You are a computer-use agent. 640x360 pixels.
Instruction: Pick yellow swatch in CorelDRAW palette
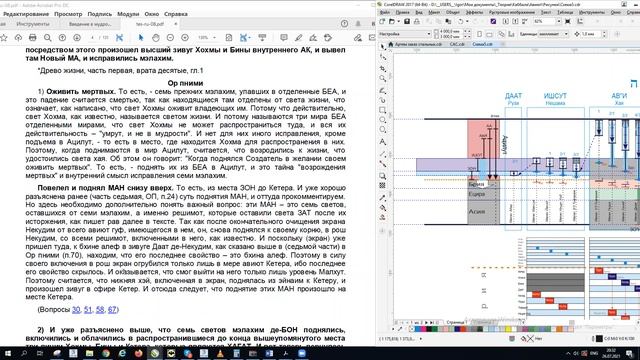[x=508, y=329]
